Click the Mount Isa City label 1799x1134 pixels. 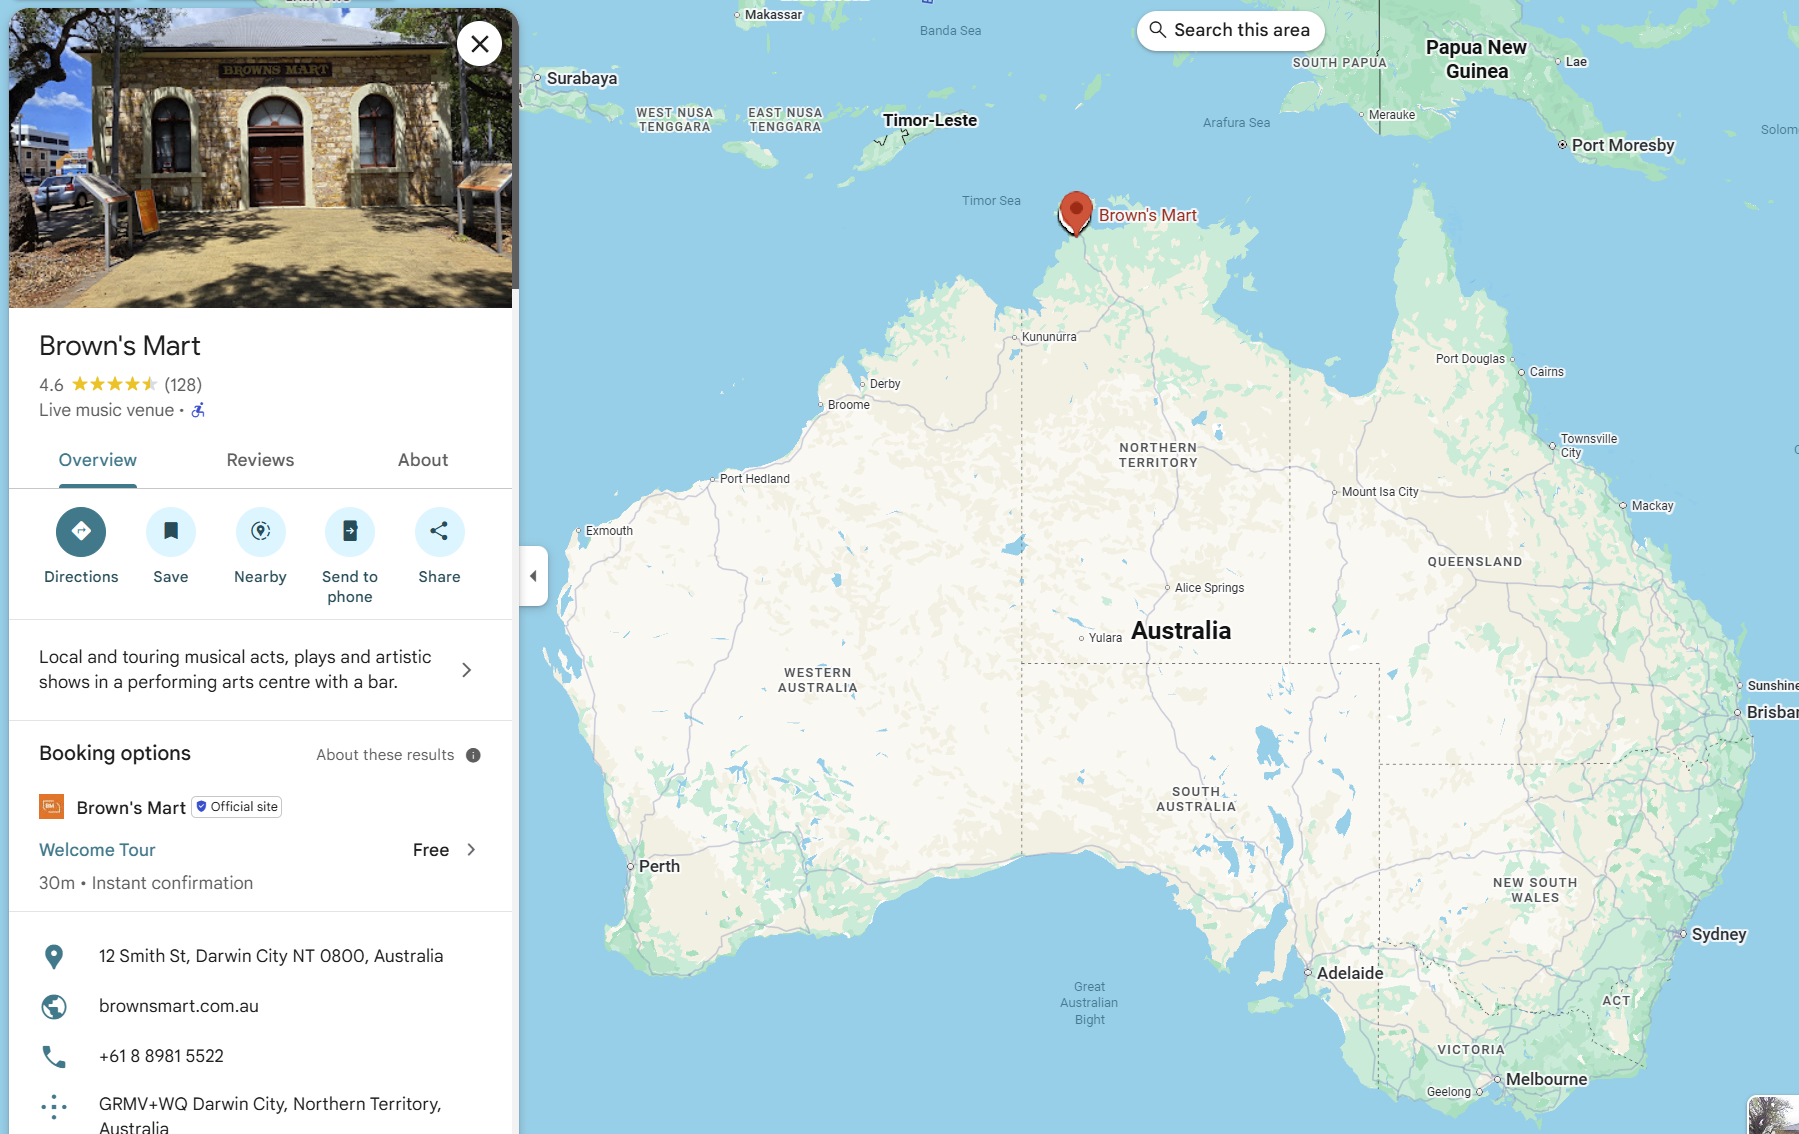(1380, 492)
